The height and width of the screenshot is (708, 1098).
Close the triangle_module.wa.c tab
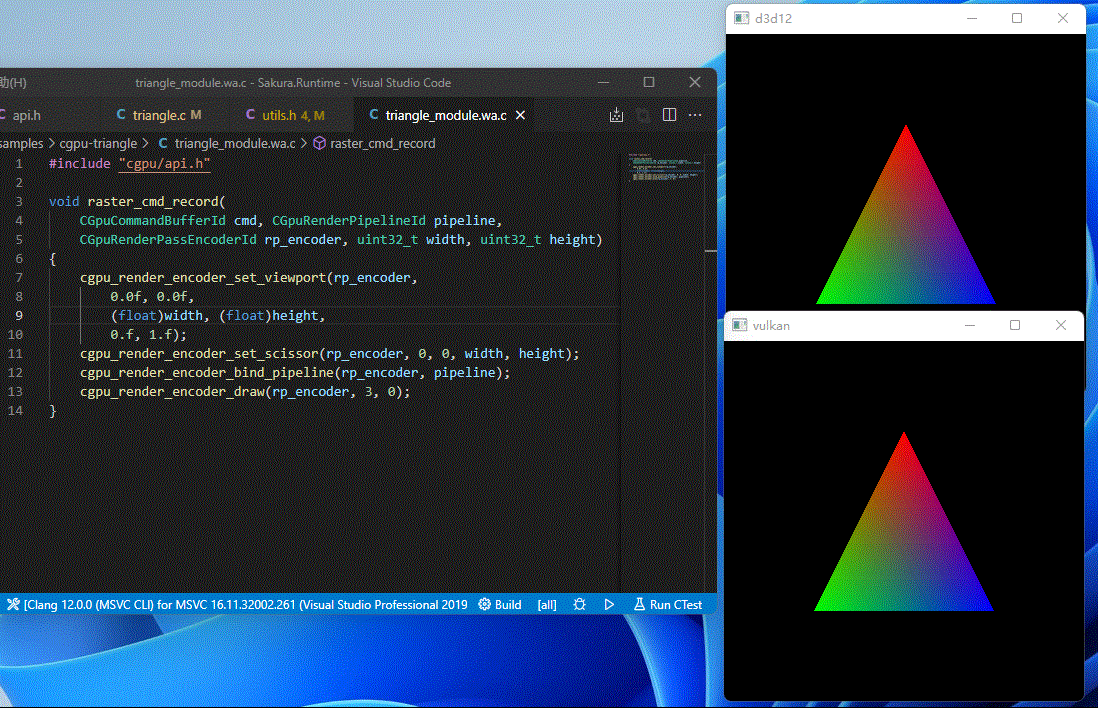[521, 115]
